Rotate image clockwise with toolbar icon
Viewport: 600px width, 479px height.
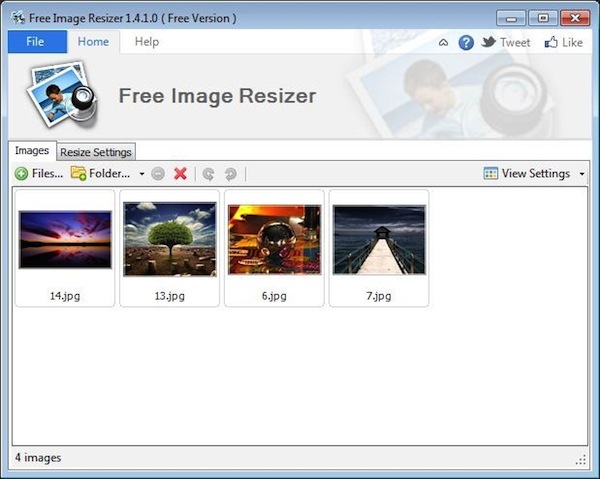(231, 174)
